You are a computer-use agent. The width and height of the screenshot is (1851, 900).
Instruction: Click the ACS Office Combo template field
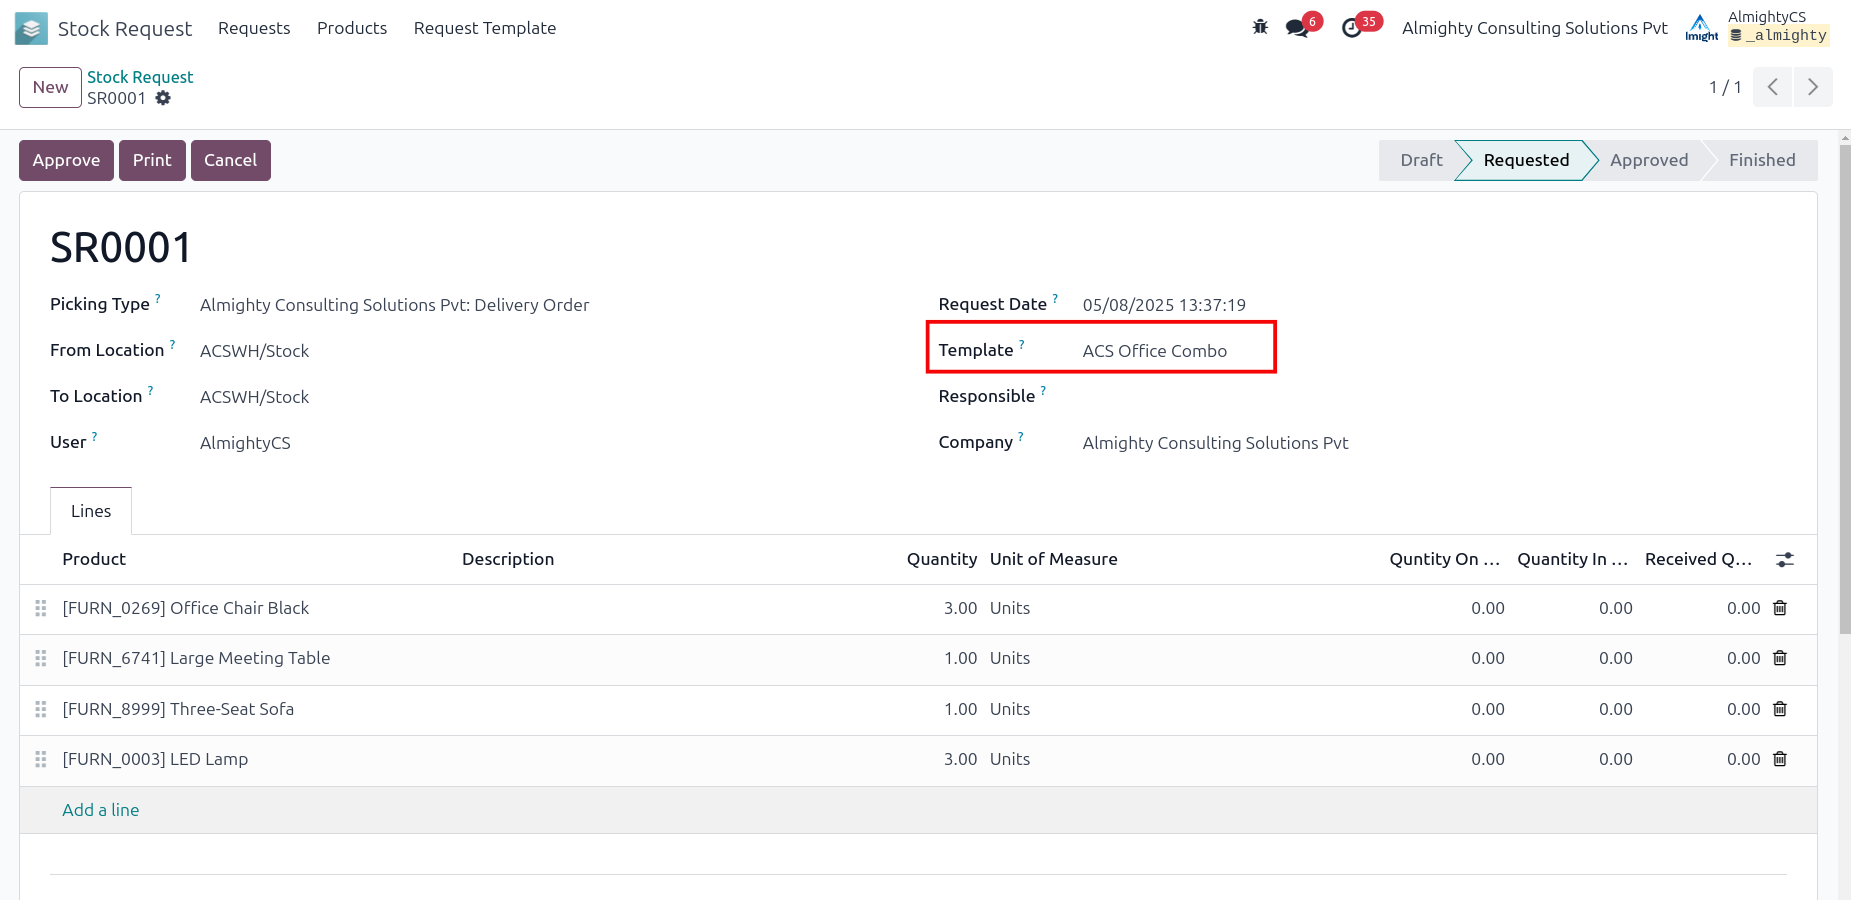pyautogui.click(x=1154, y=351)
